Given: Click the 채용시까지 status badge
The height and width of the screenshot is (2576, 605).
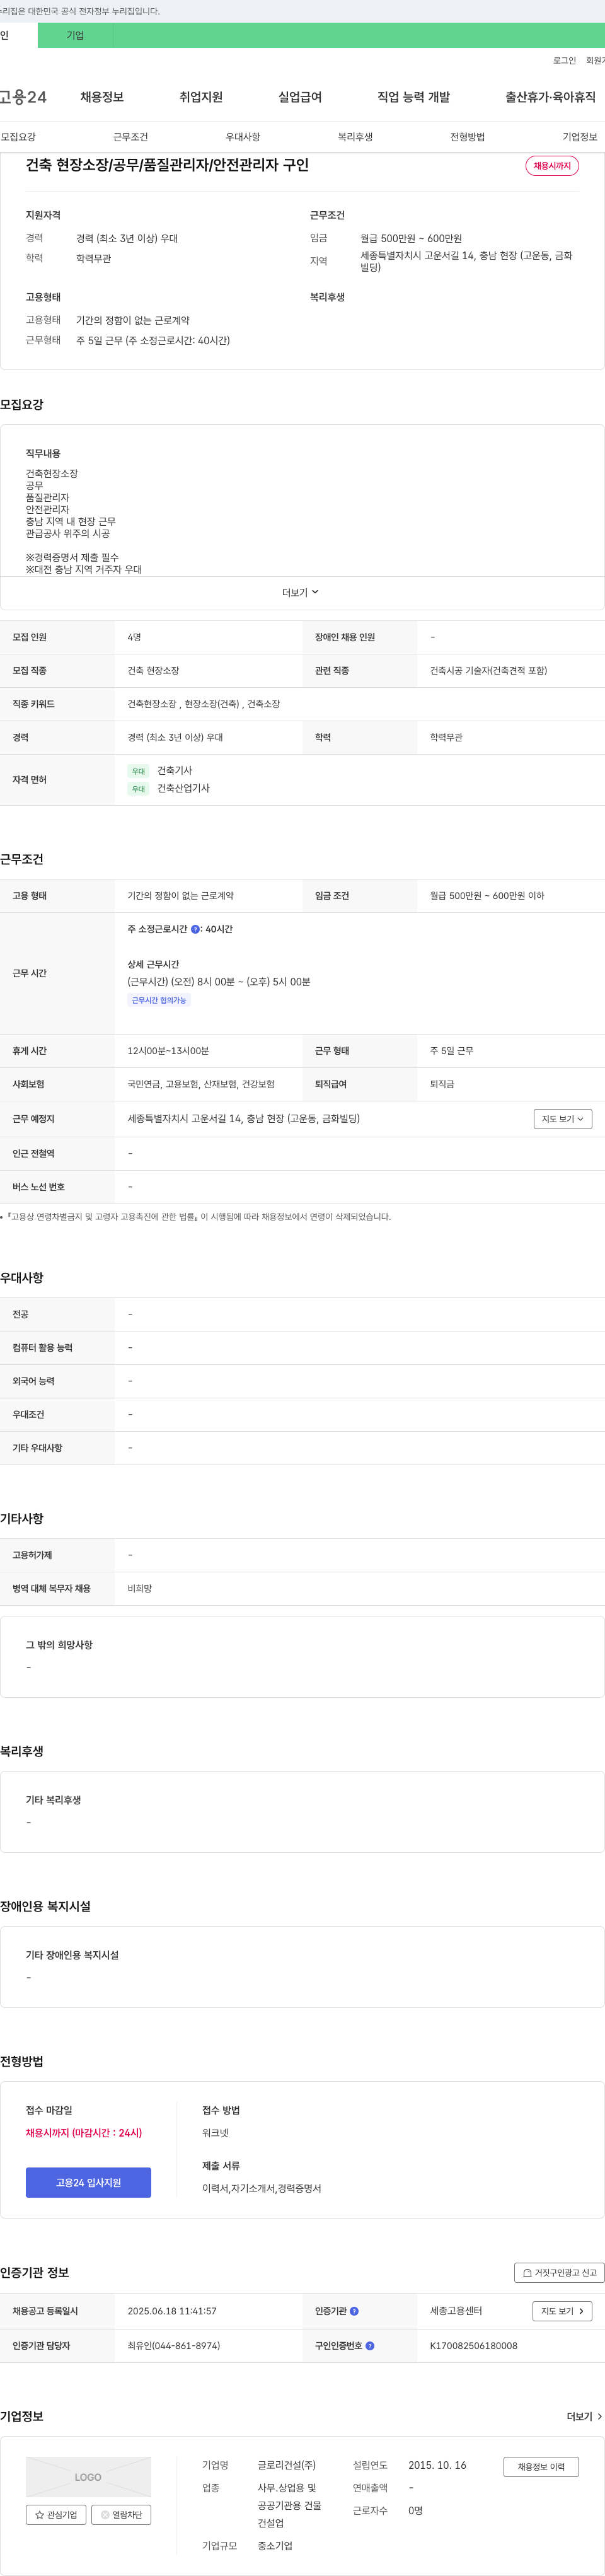Looking at the screenshot, I should tap(552, 166).
